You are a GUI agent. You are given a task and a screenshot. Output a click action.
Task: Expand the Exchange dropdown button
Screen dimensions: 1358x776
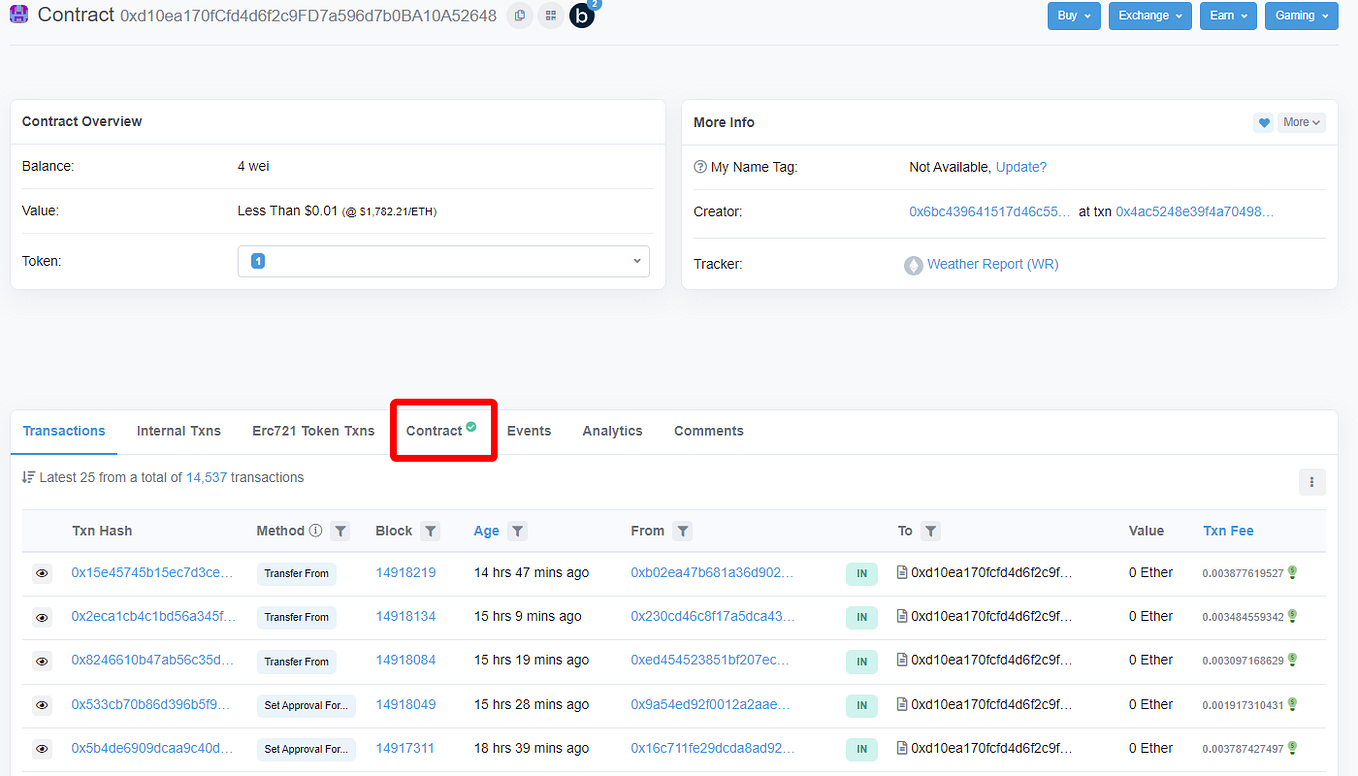click(1149, 16)
